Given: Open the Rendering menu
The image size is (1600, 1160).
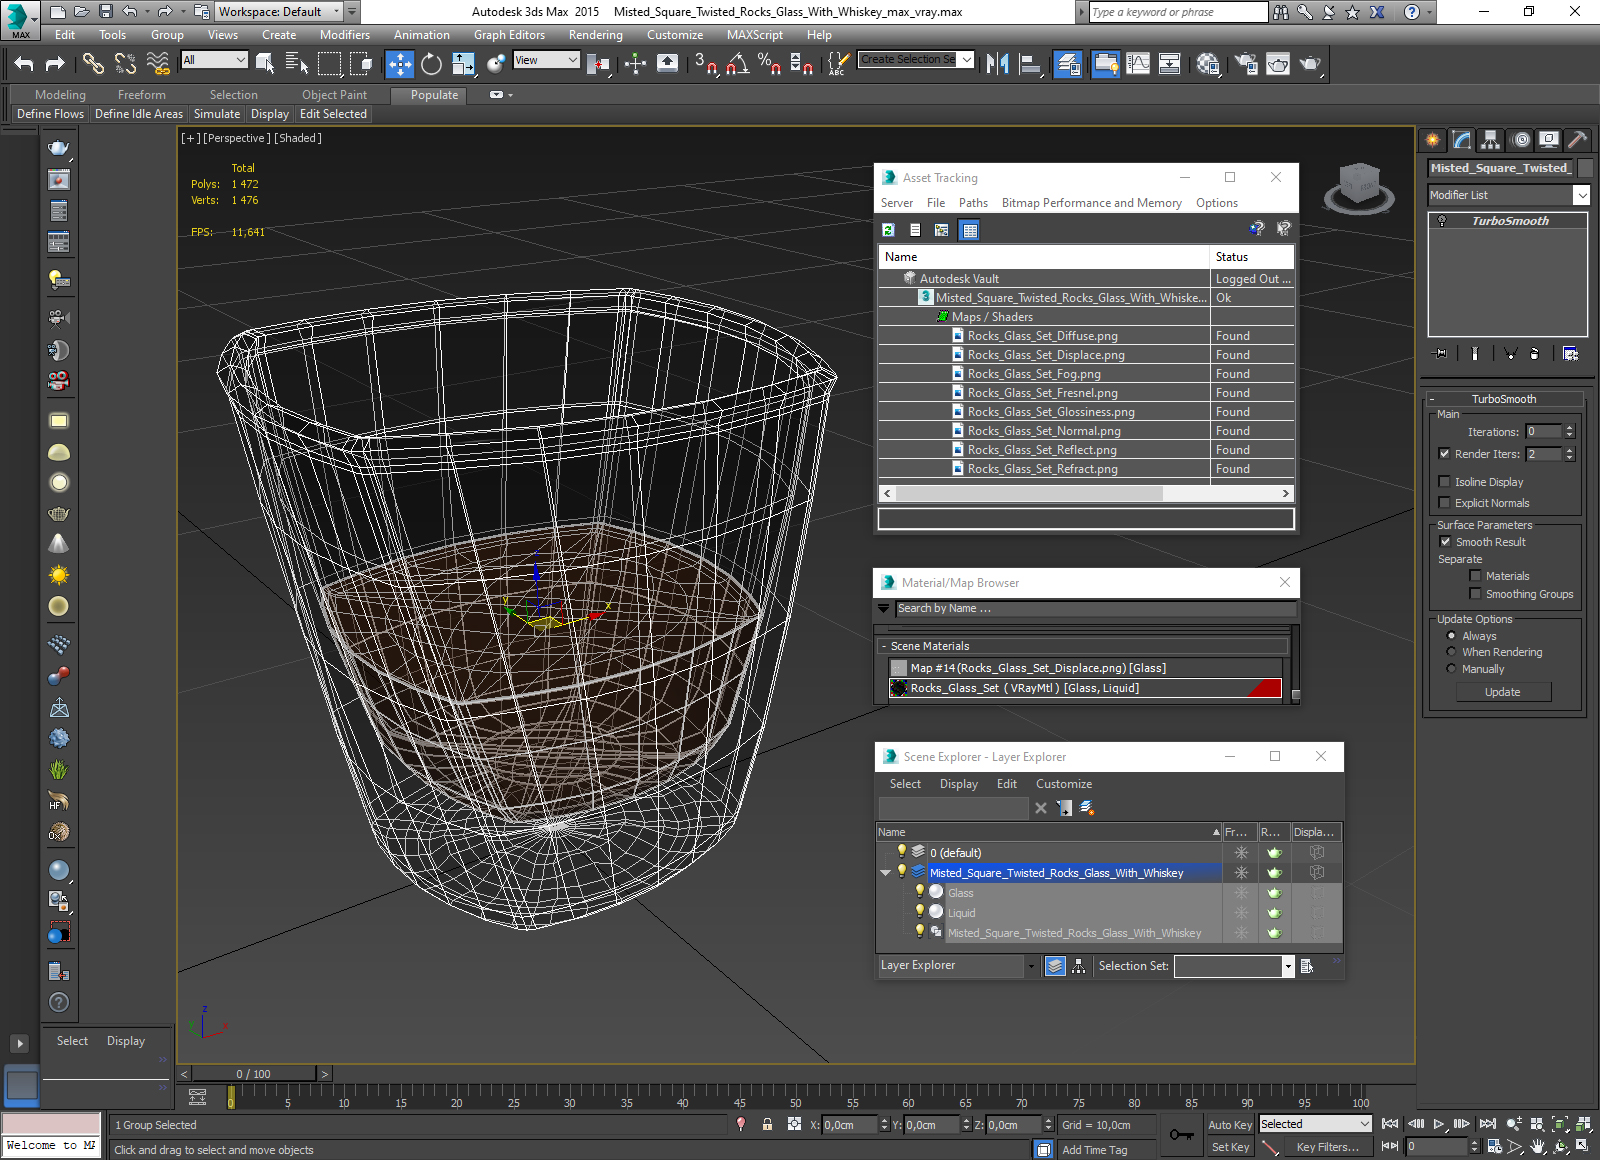Looking at the screenshot, I should [595, 35].
